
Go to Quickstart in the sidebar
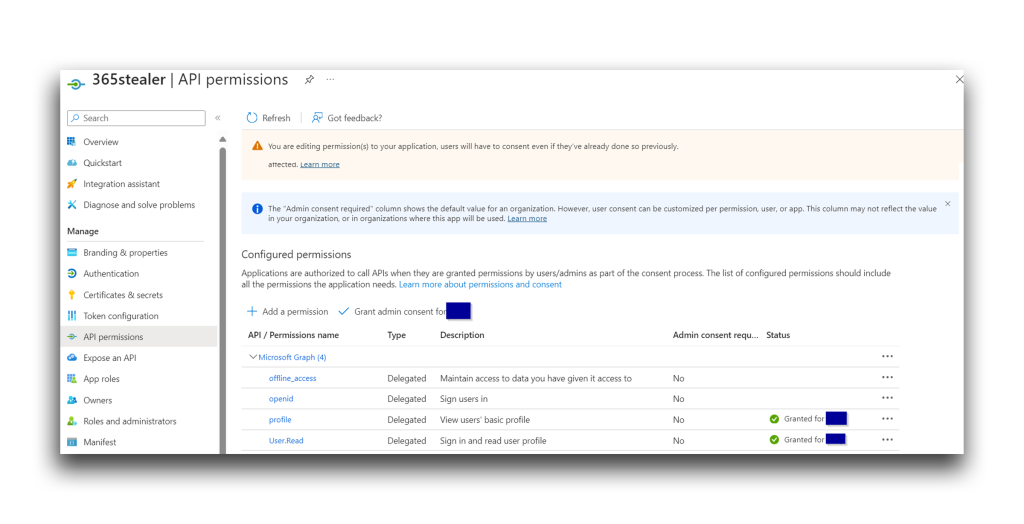coord(103,163)
